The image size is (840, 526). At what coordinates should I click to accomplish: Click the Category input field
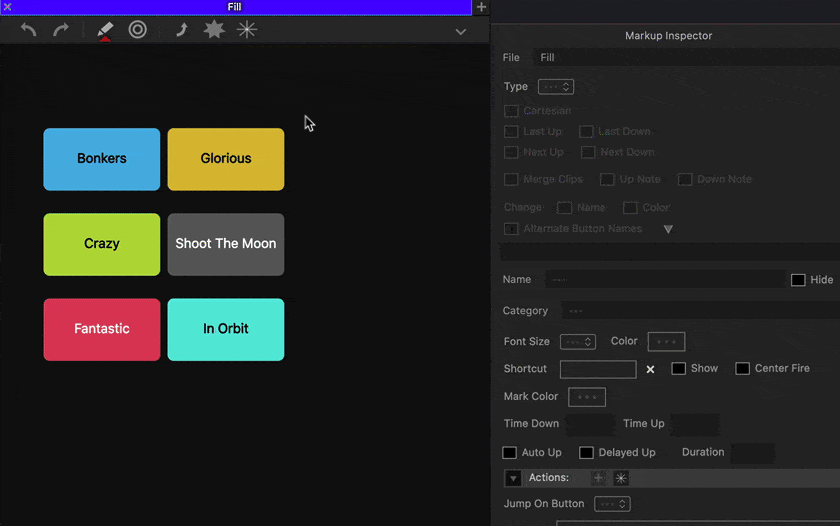click(701, 311)
